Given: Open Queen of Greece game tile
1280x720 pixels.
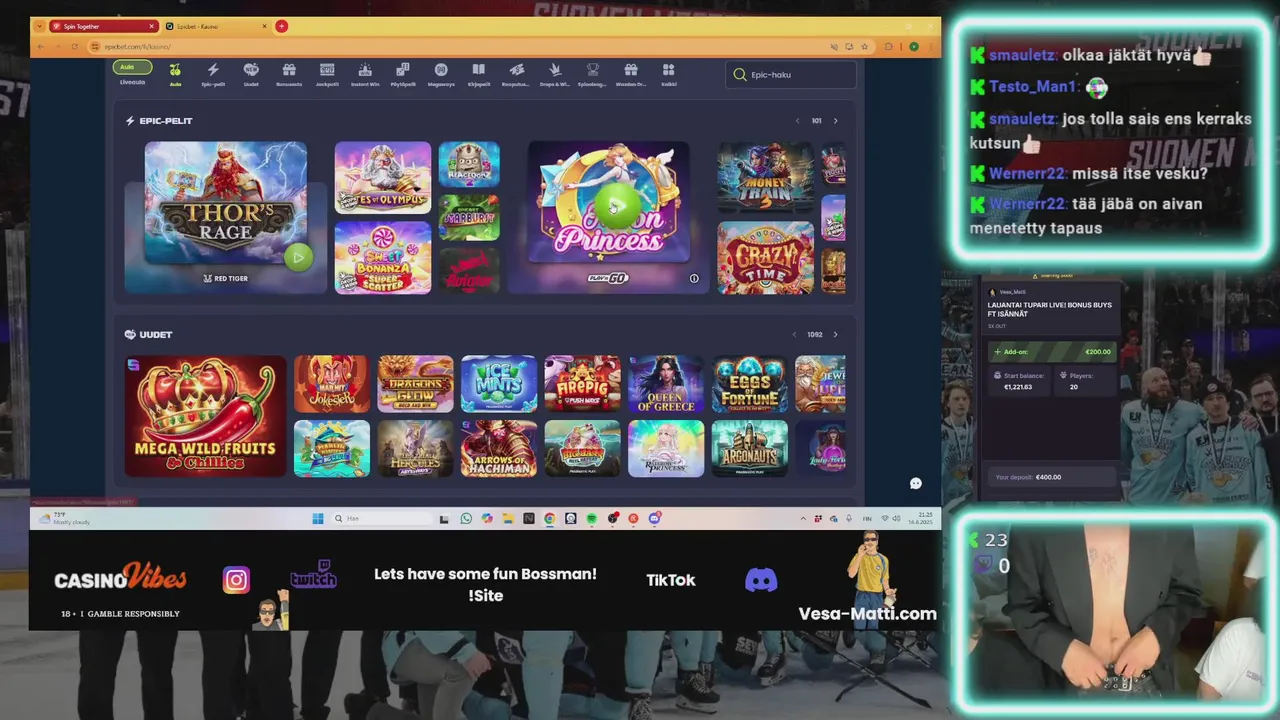Looking at the screenshot, I should 666,384.
